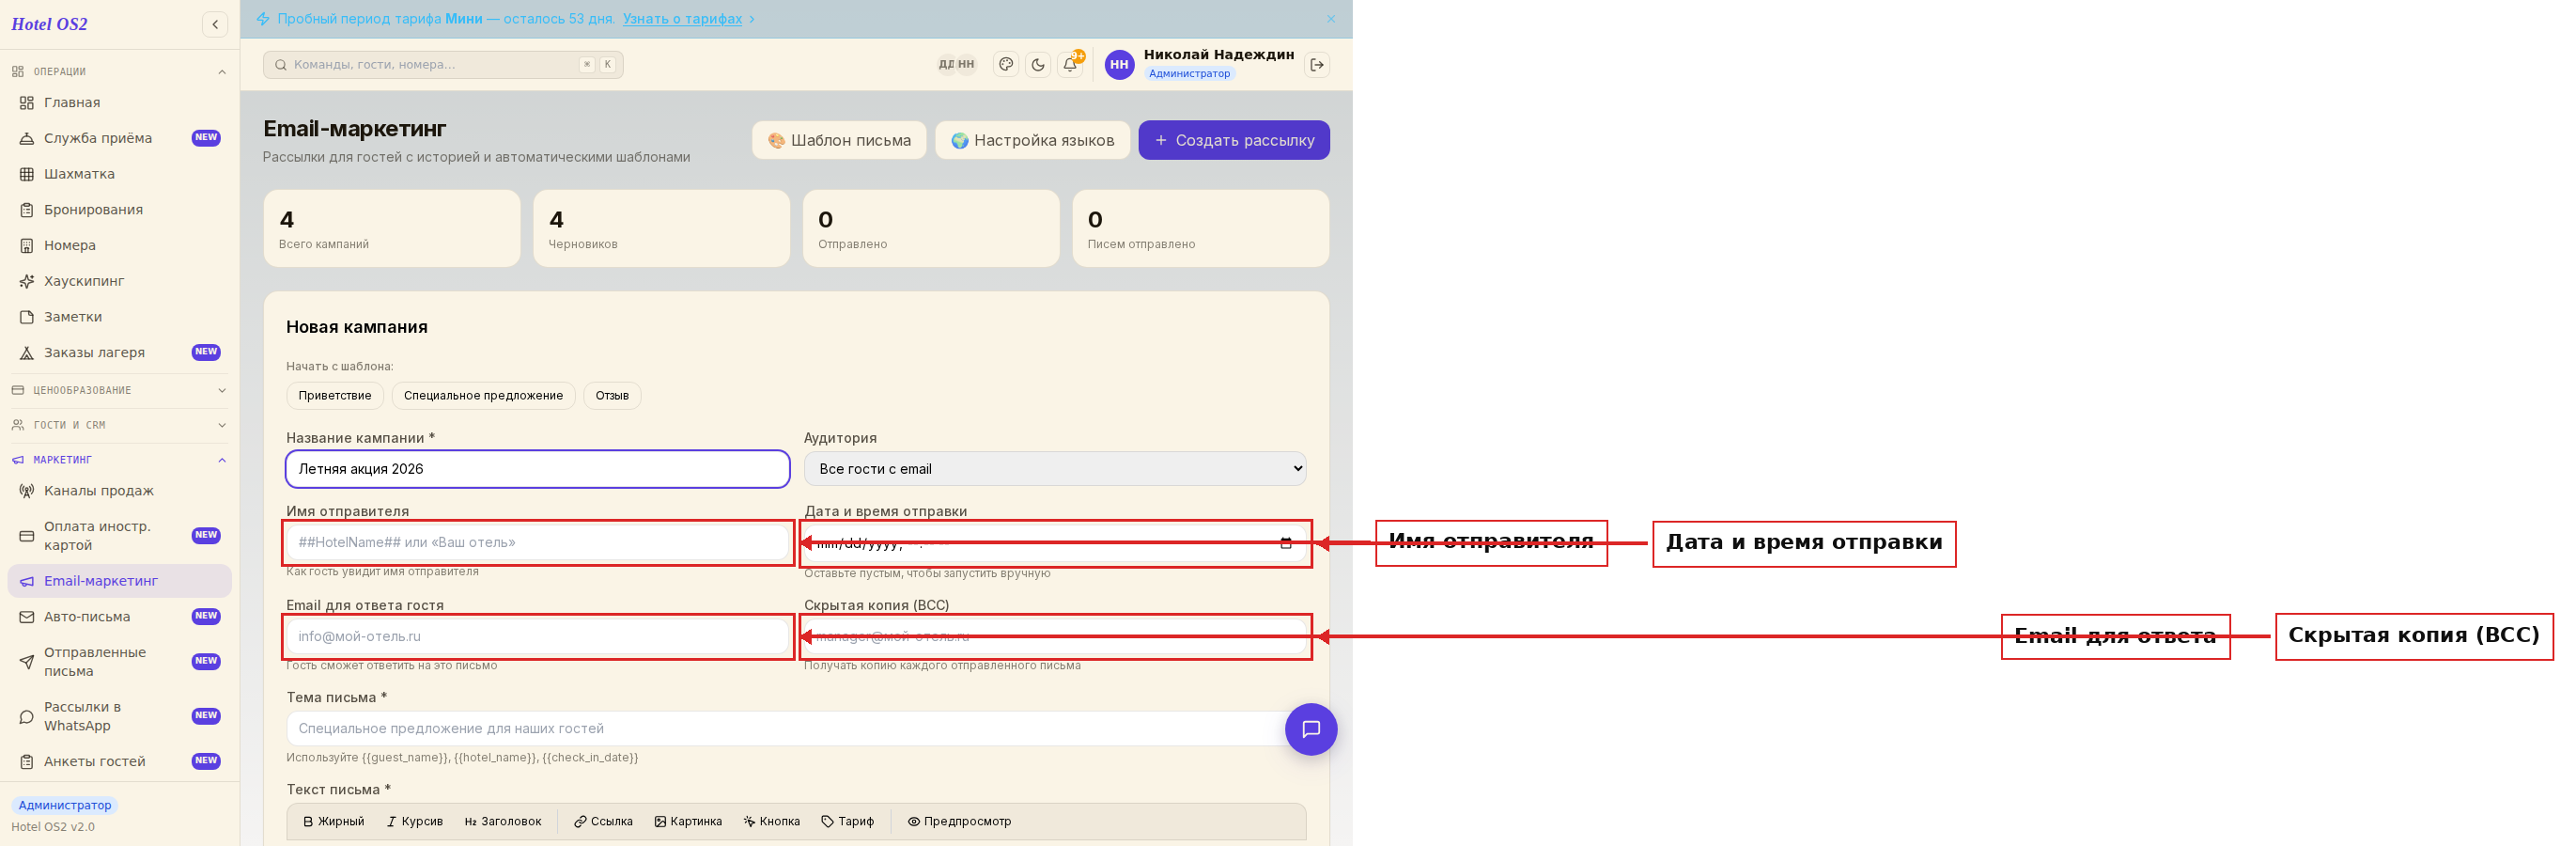This screenshot has height=846, width=2576.
Task: Open Служба приёма bell icon in sidebar
Action: point(27,139)
